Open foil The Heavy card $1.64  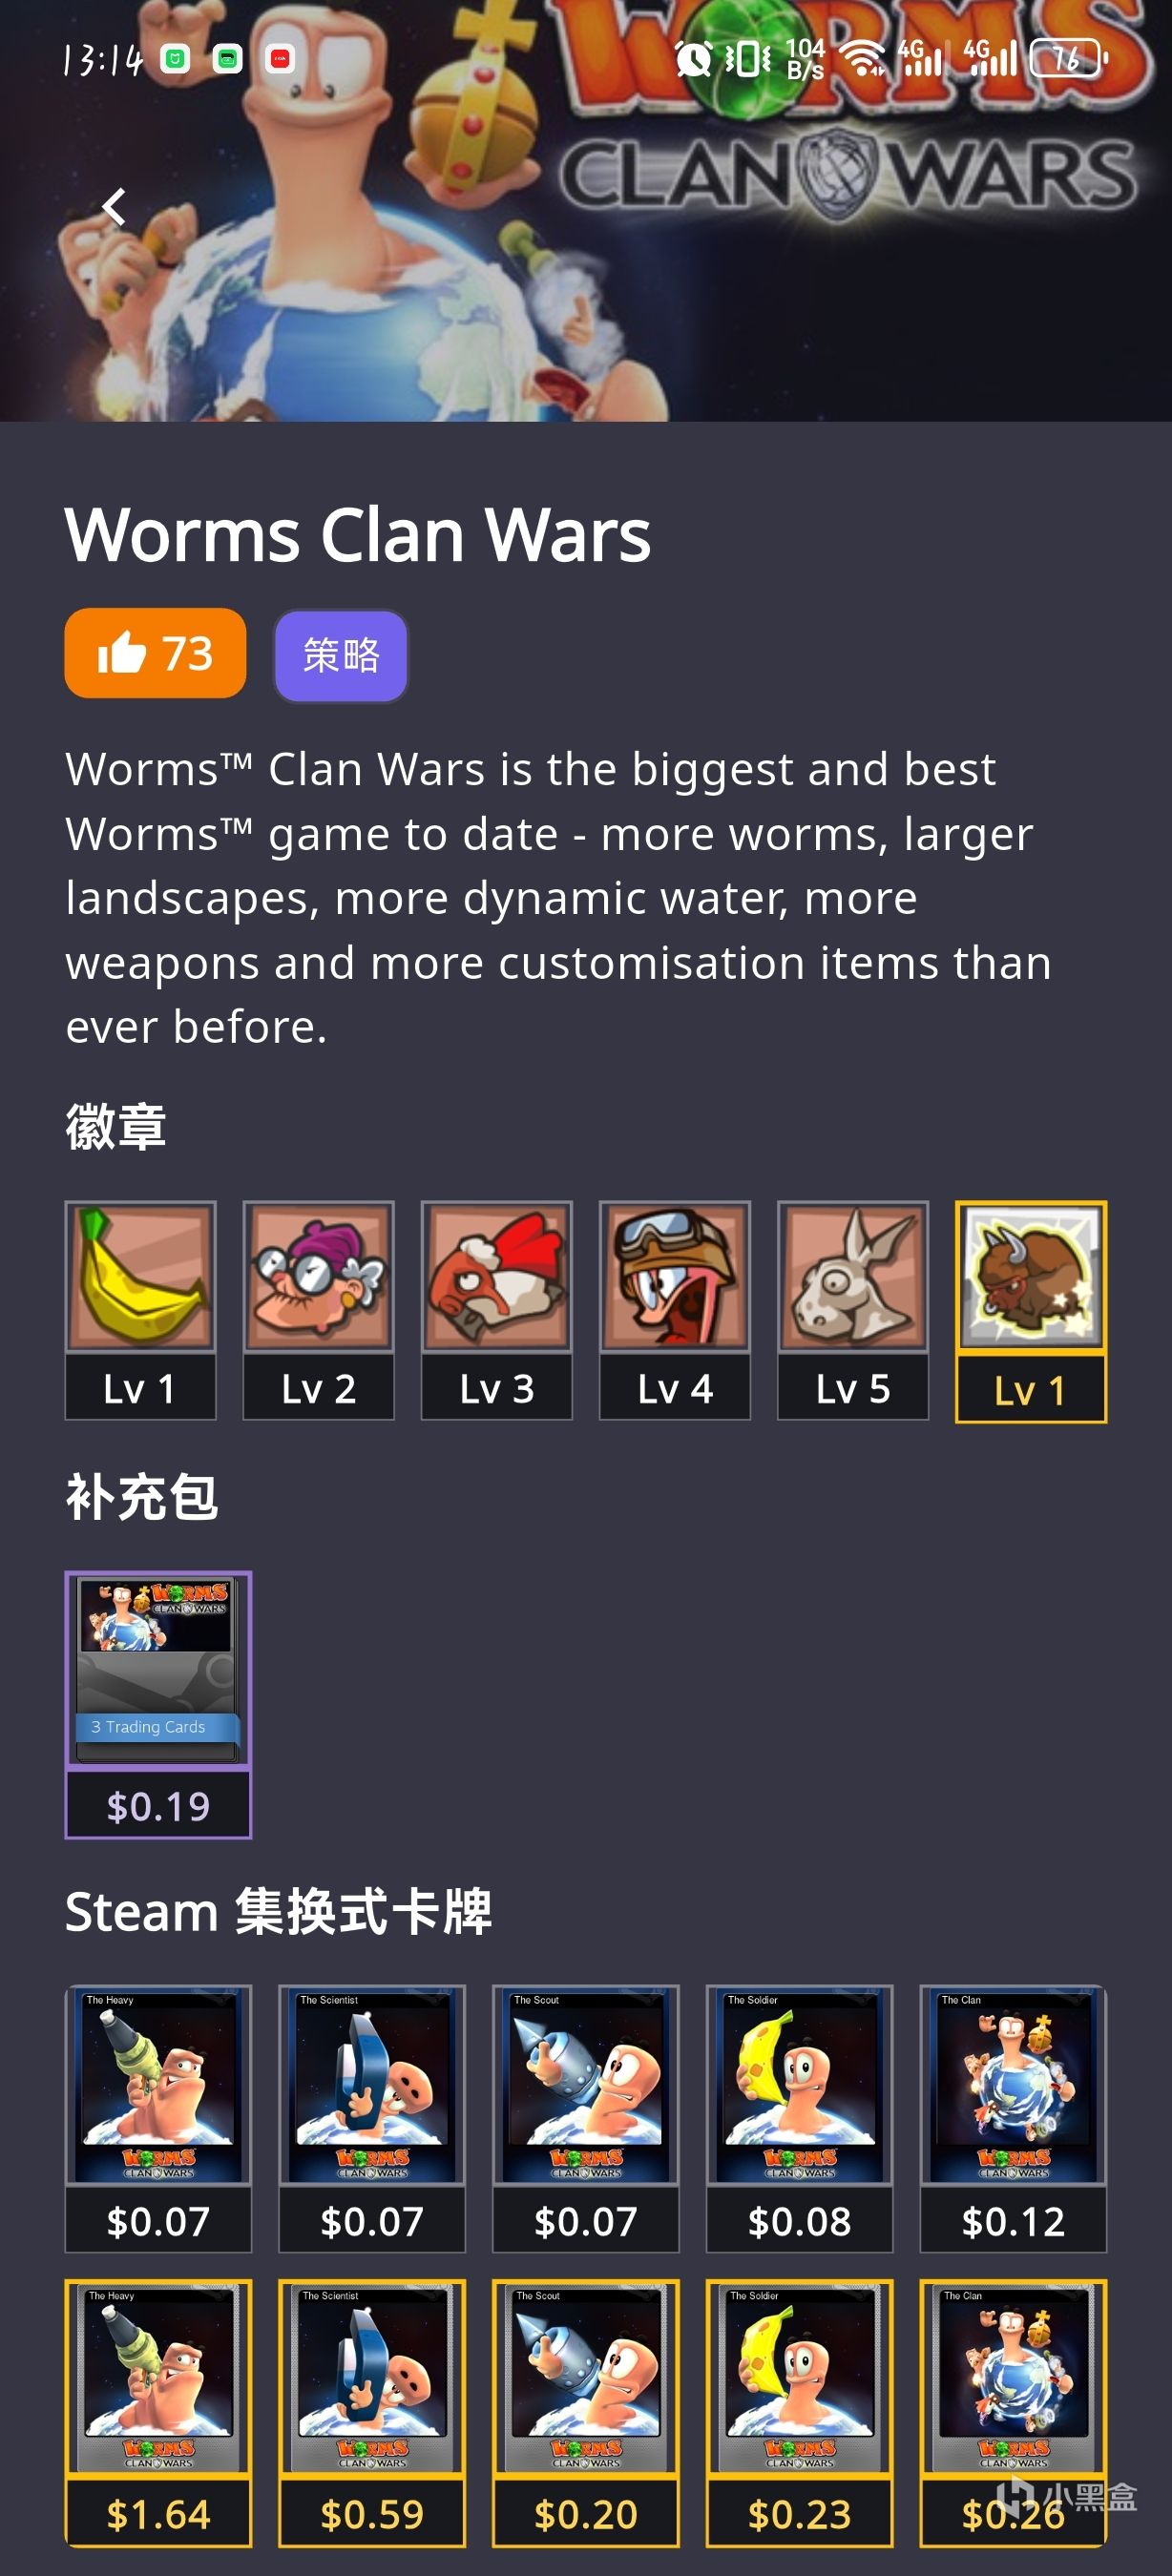[x=158, y=2412]
